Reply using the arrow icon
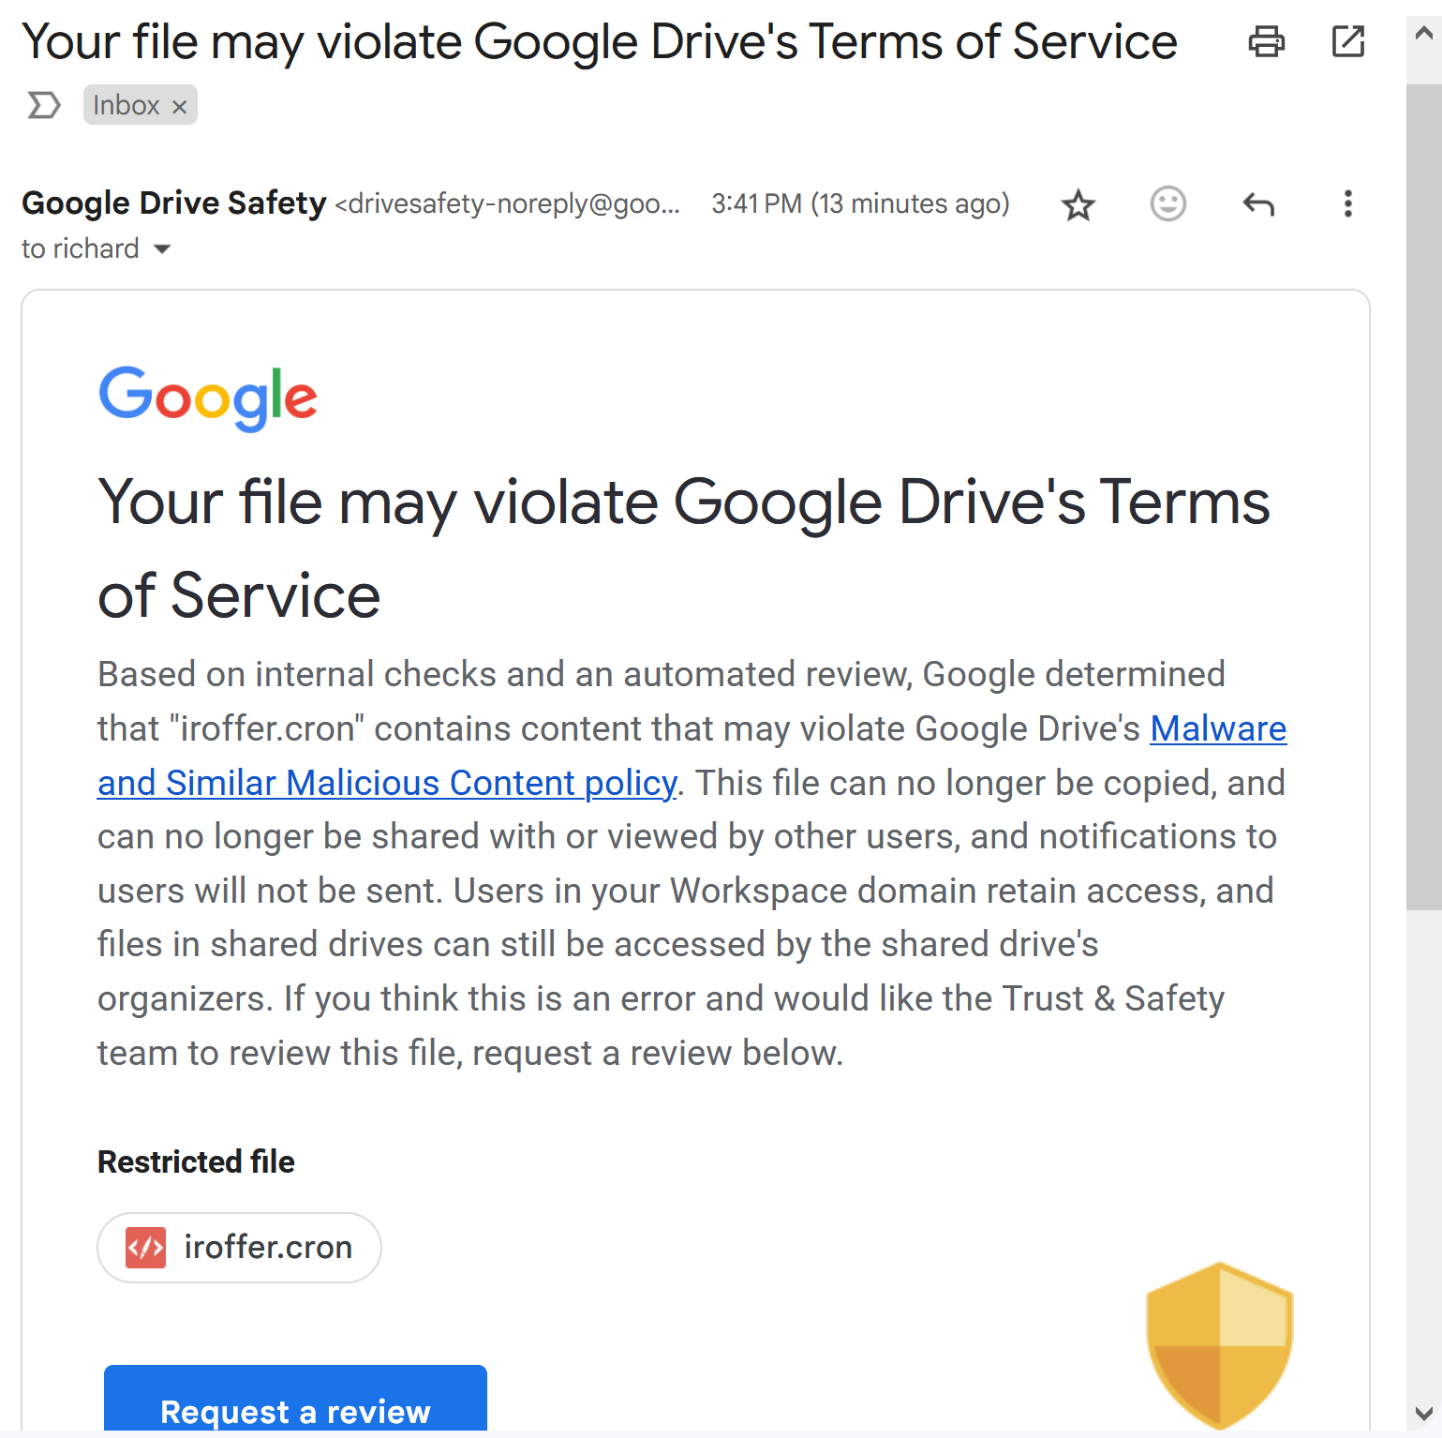This screenshot has height=1438, width=1442. (x=1258, y=205)
